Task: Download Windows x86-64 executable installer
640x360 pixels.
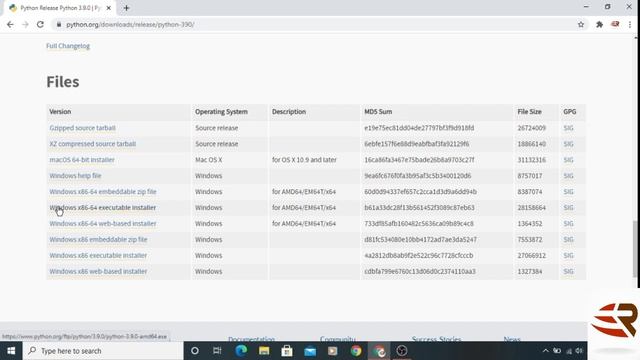Action: [x=103, y=207]
